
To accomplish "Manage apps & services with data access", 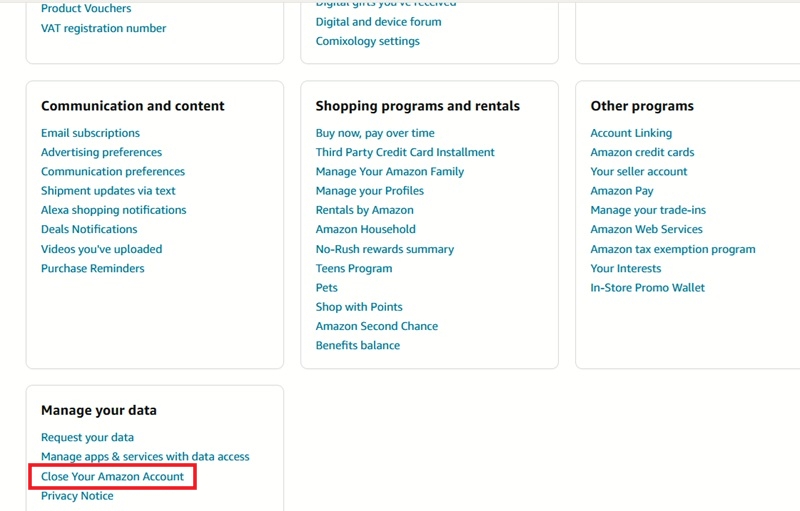I will point(145,457).
